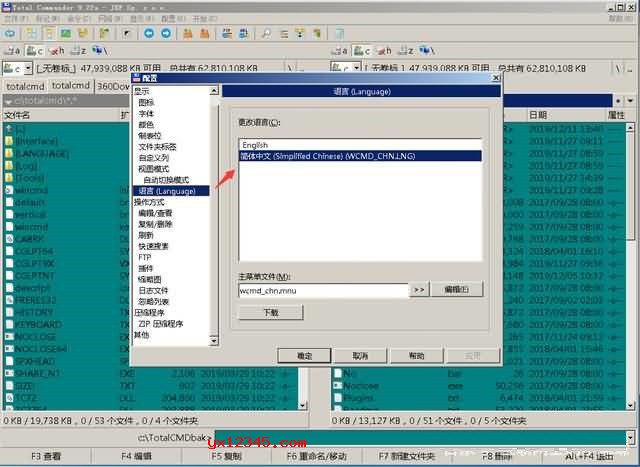Switch to the second totalcmd folder tab
640x467 pixels.
[x=71, y=85]
